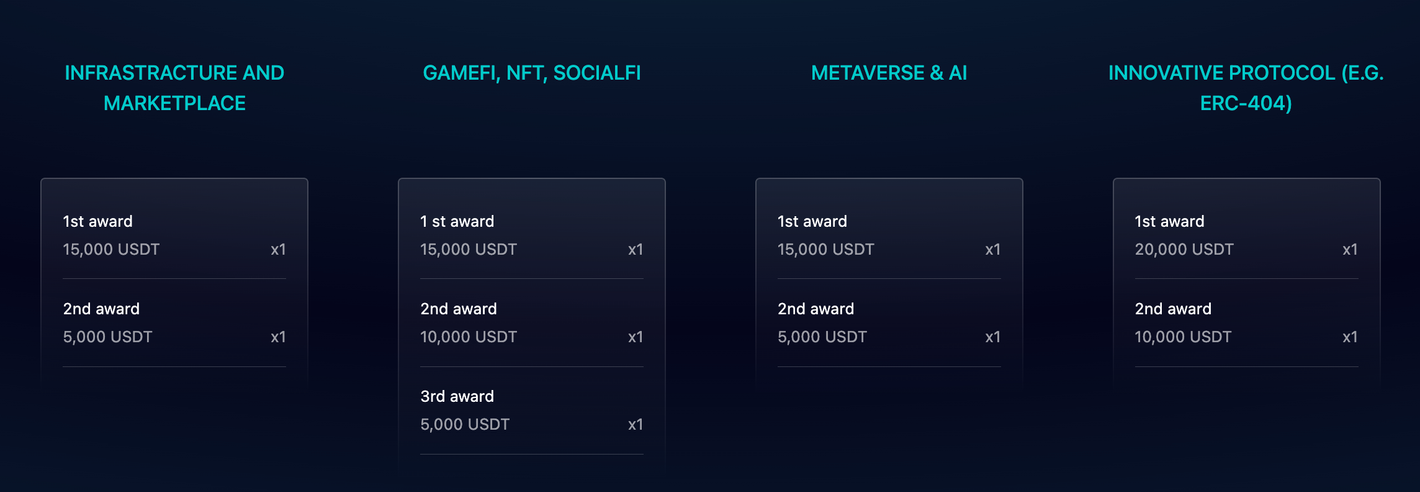
Task: Click the Metaverse & AI category title
Action: tap(889, 73)
